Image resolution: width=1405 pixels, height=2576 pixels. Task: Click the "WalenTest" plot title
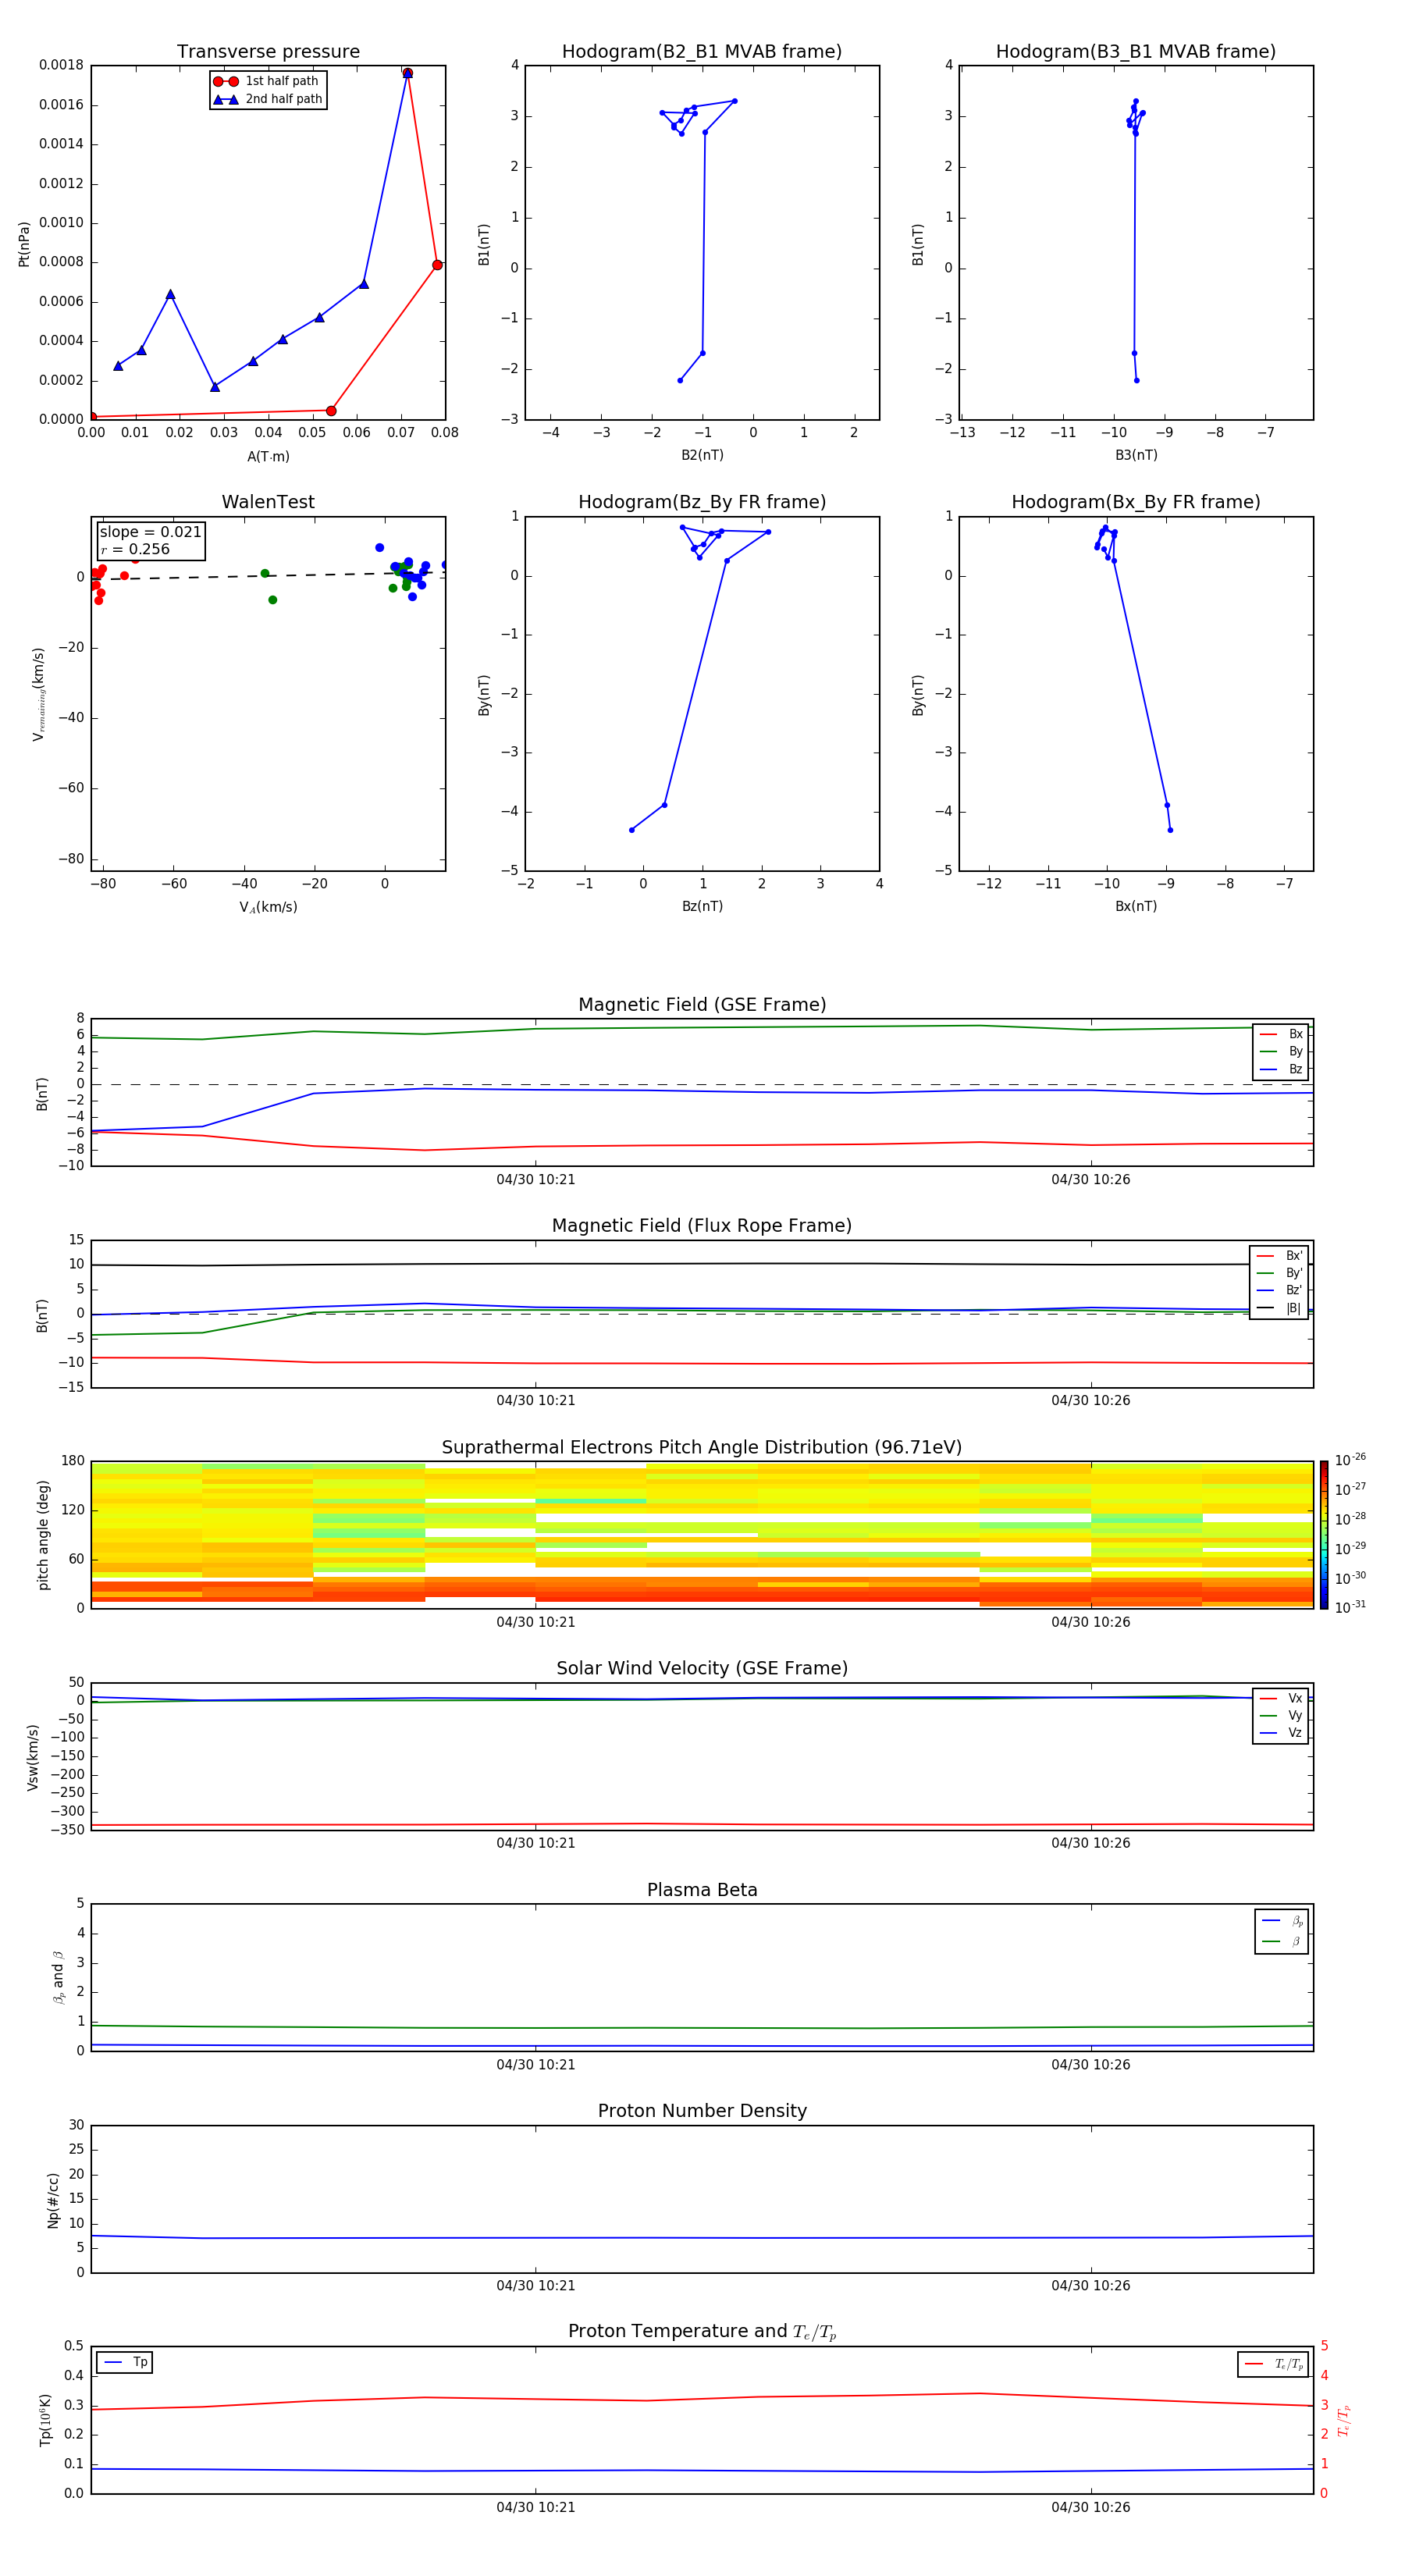pos(268,502)
